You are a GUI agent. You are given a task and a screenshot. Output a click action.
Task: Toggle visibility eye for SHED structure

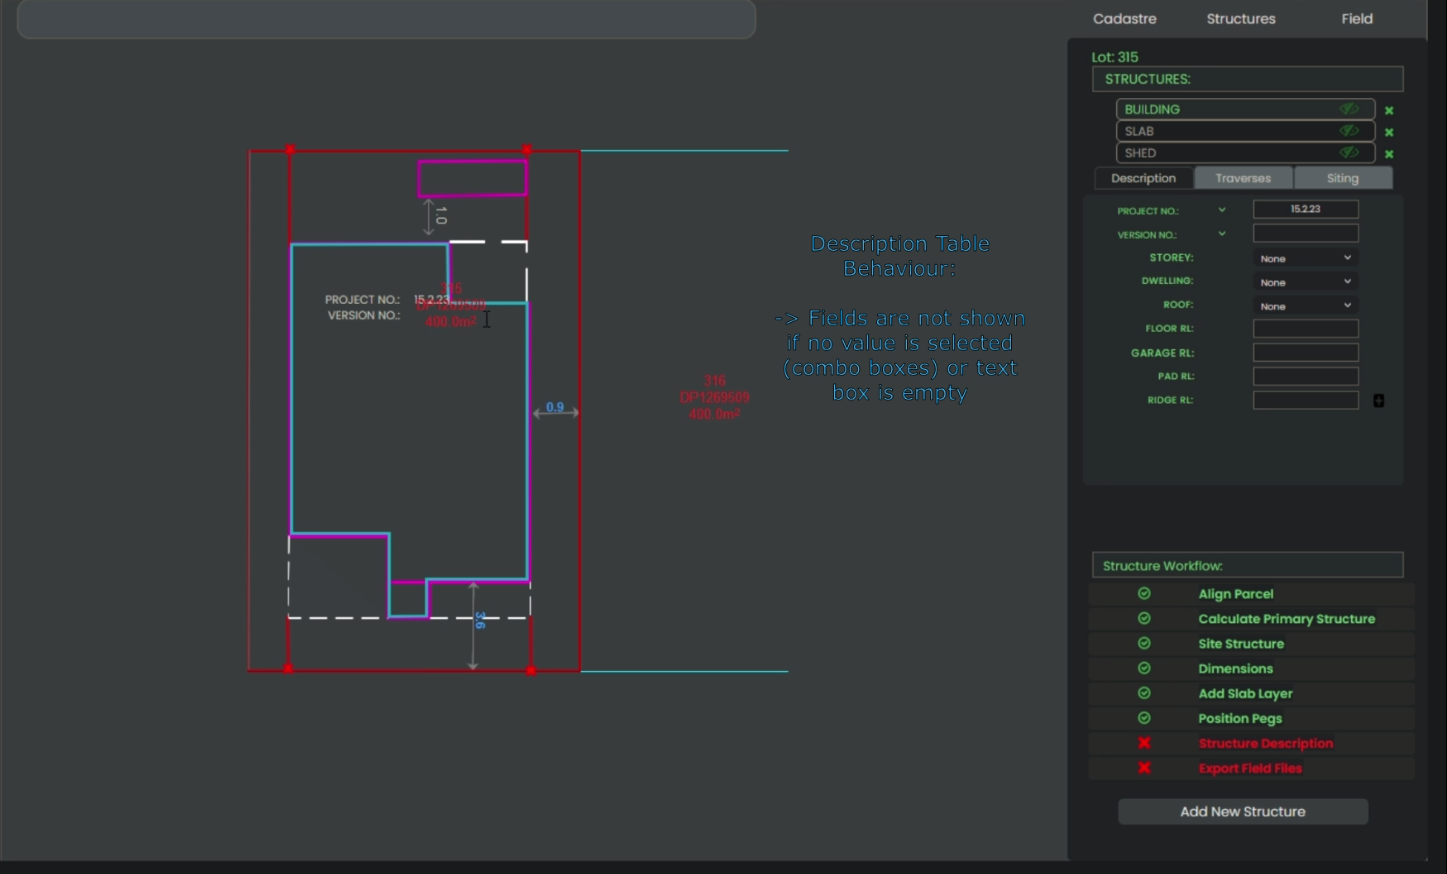[1349, 153]
